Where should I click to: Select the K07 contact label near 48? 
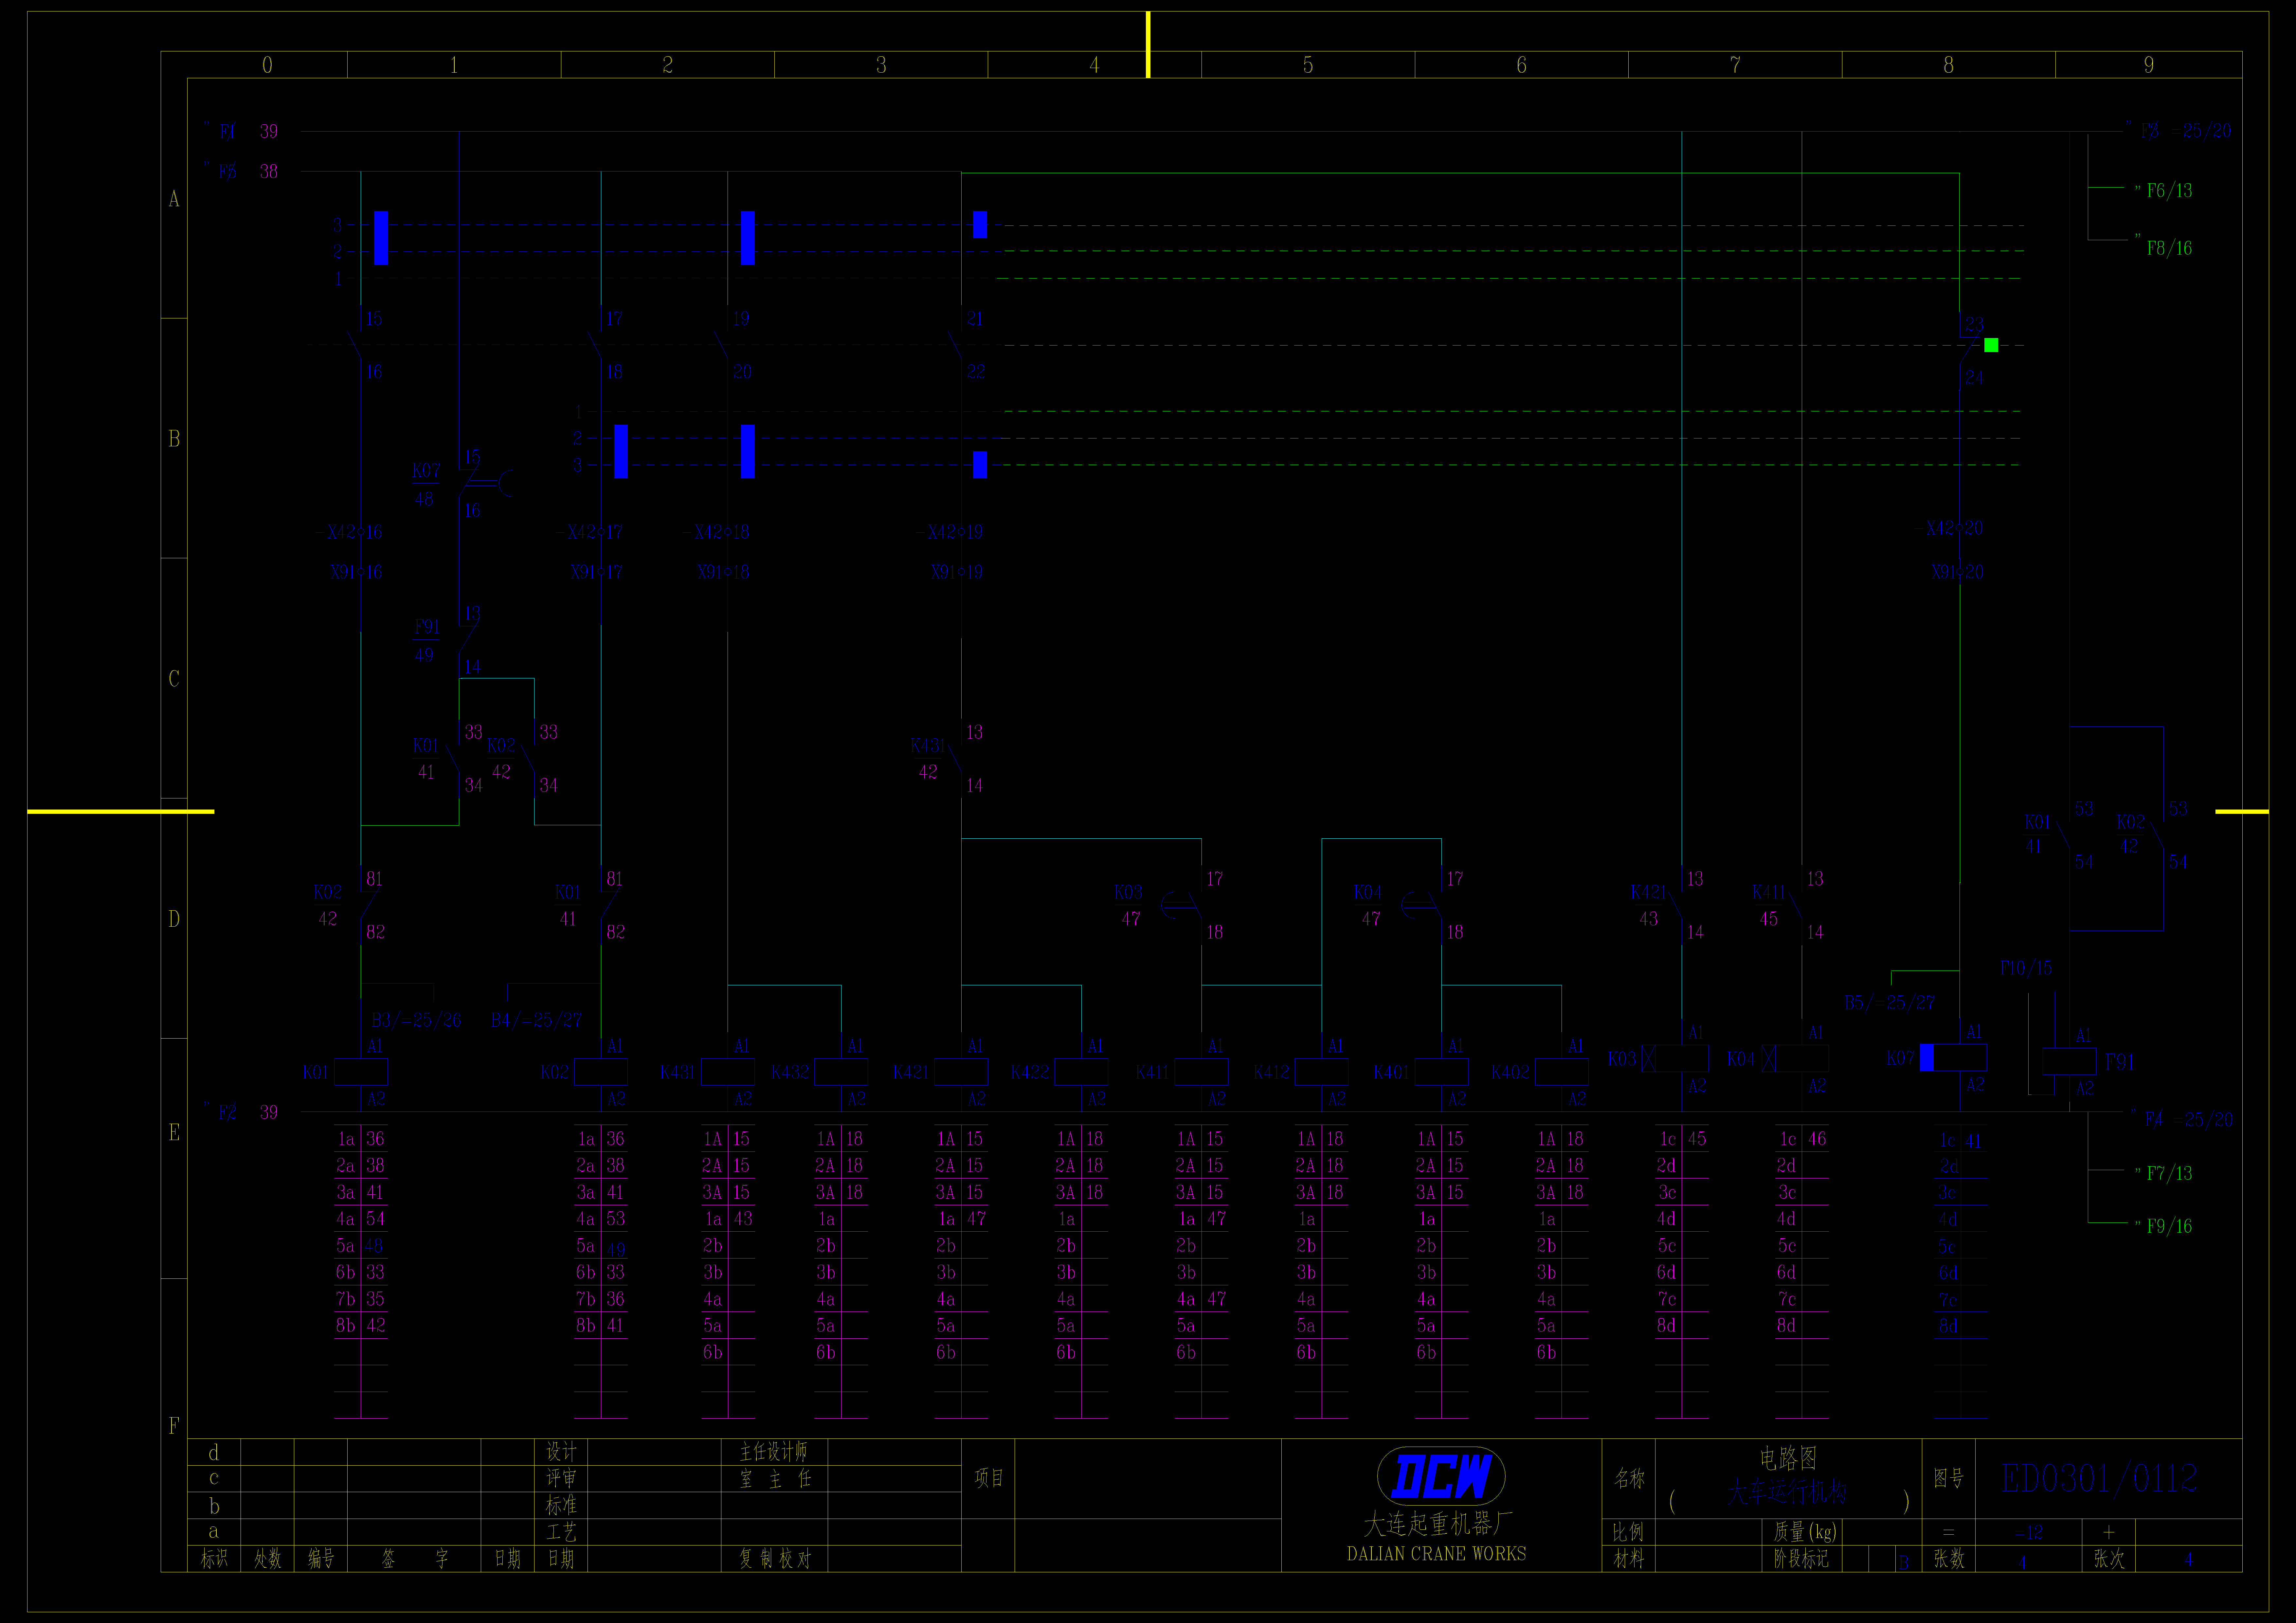(426, 471)
